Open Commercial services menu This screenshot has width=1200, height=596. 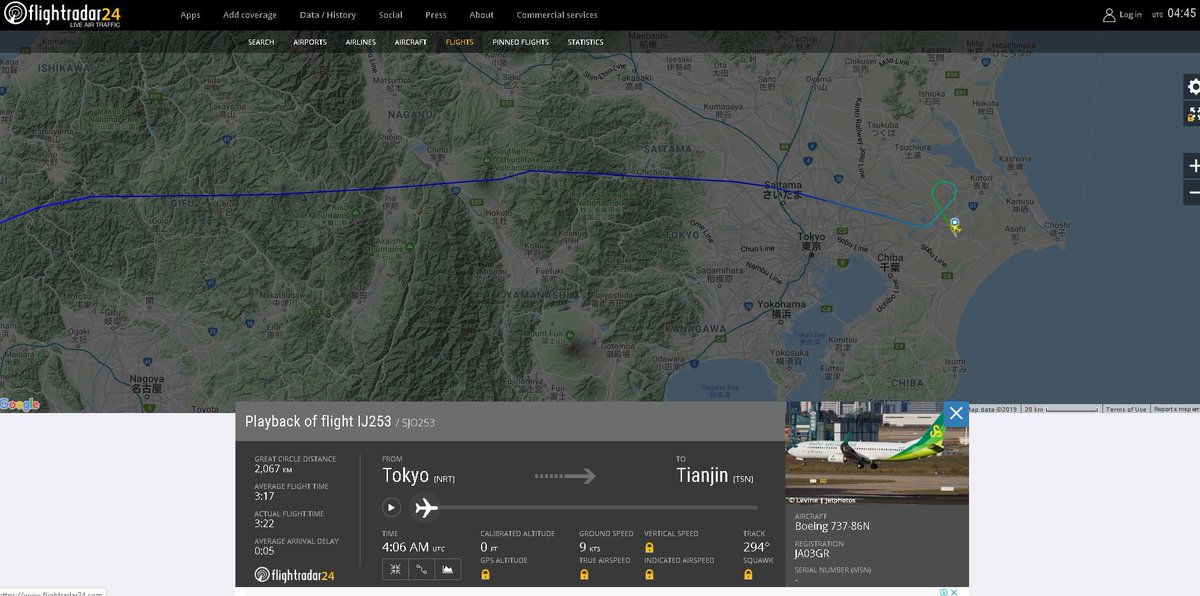557,15
